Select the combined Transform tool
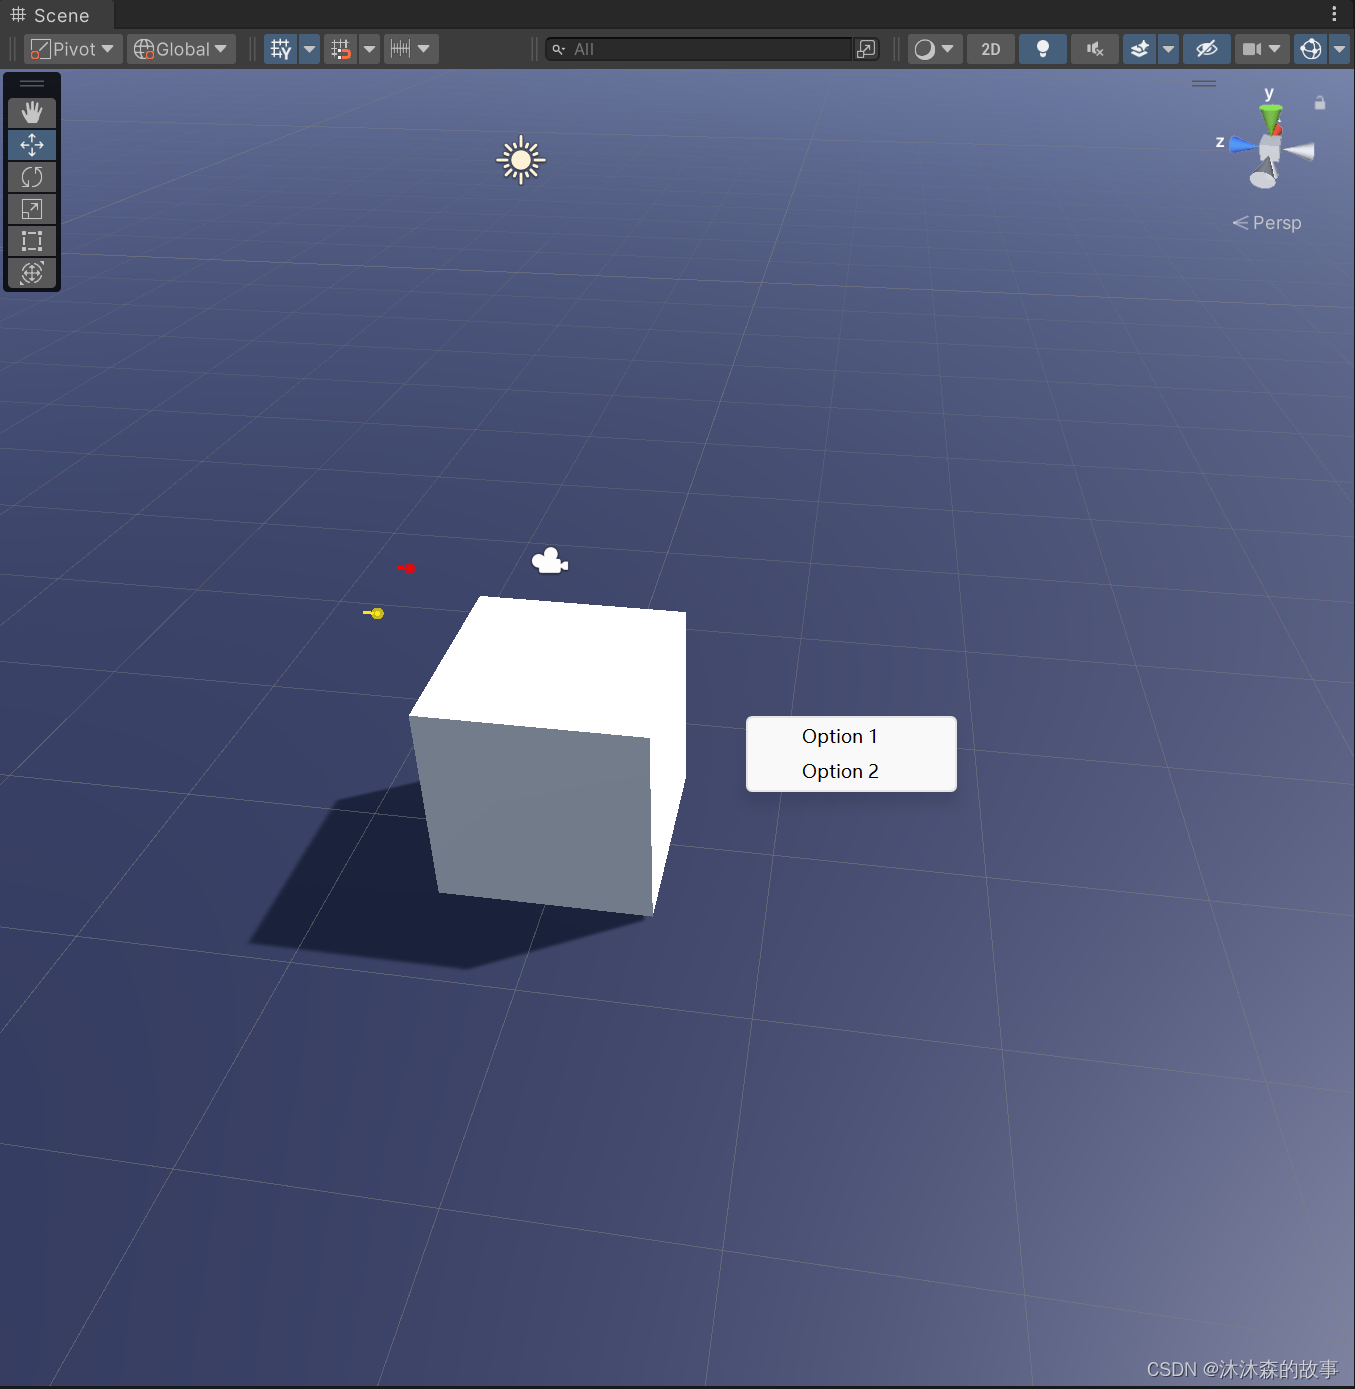 [x=32, y=272]
